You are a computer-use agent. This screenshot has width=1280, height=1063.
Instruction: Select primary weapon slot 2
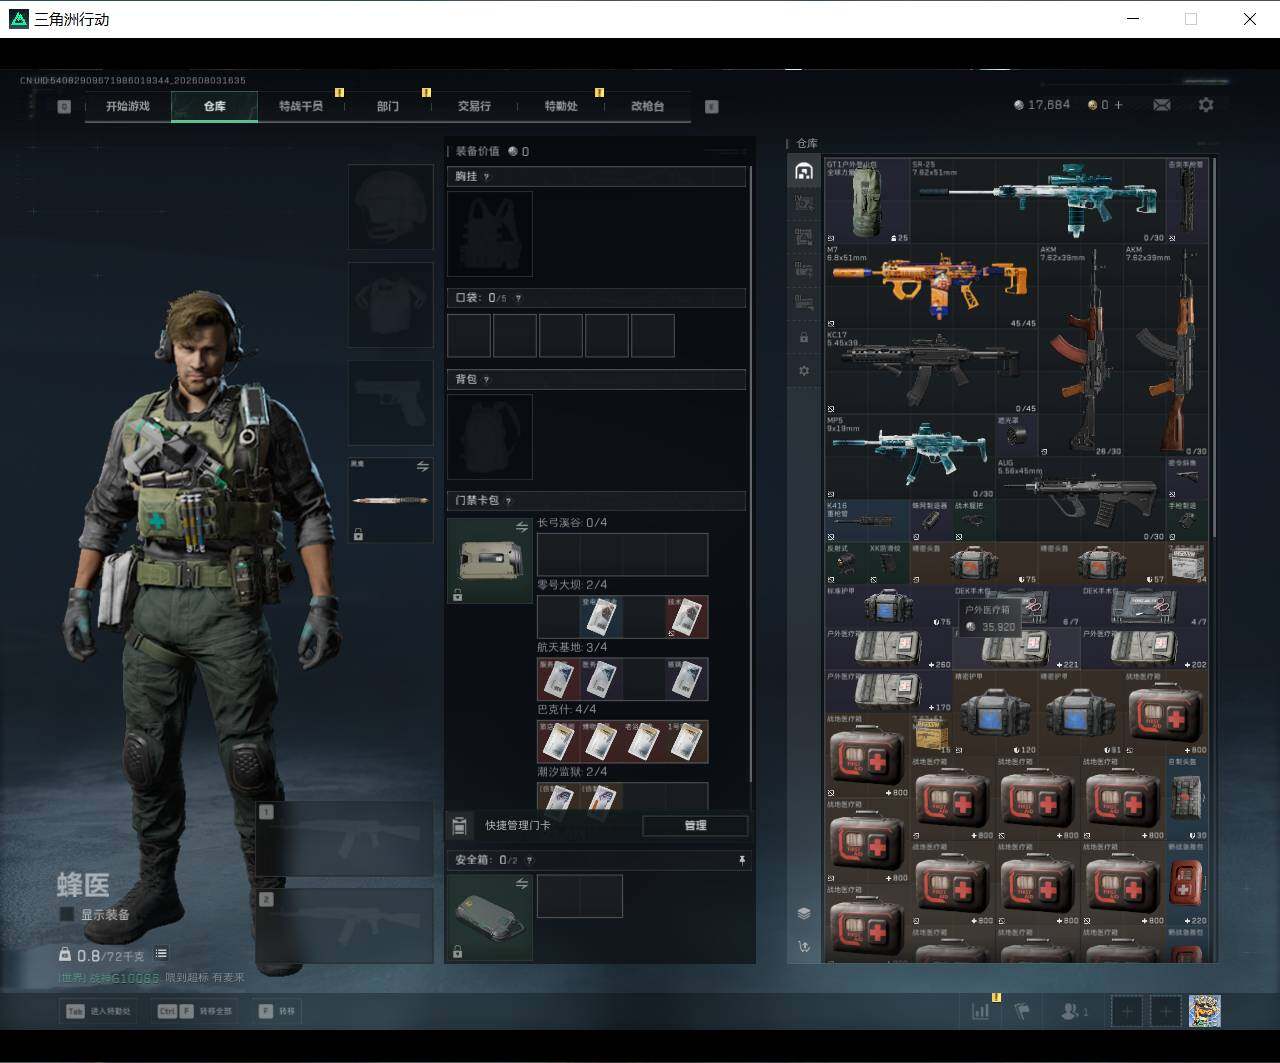tap(345, 926)
